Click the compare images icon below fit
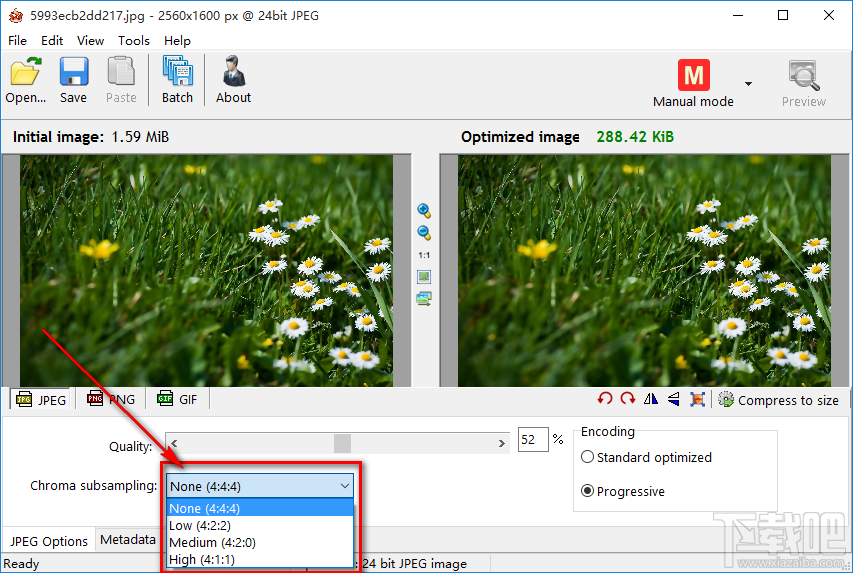Viewport: 853px width, 573px height. [424, 299]
